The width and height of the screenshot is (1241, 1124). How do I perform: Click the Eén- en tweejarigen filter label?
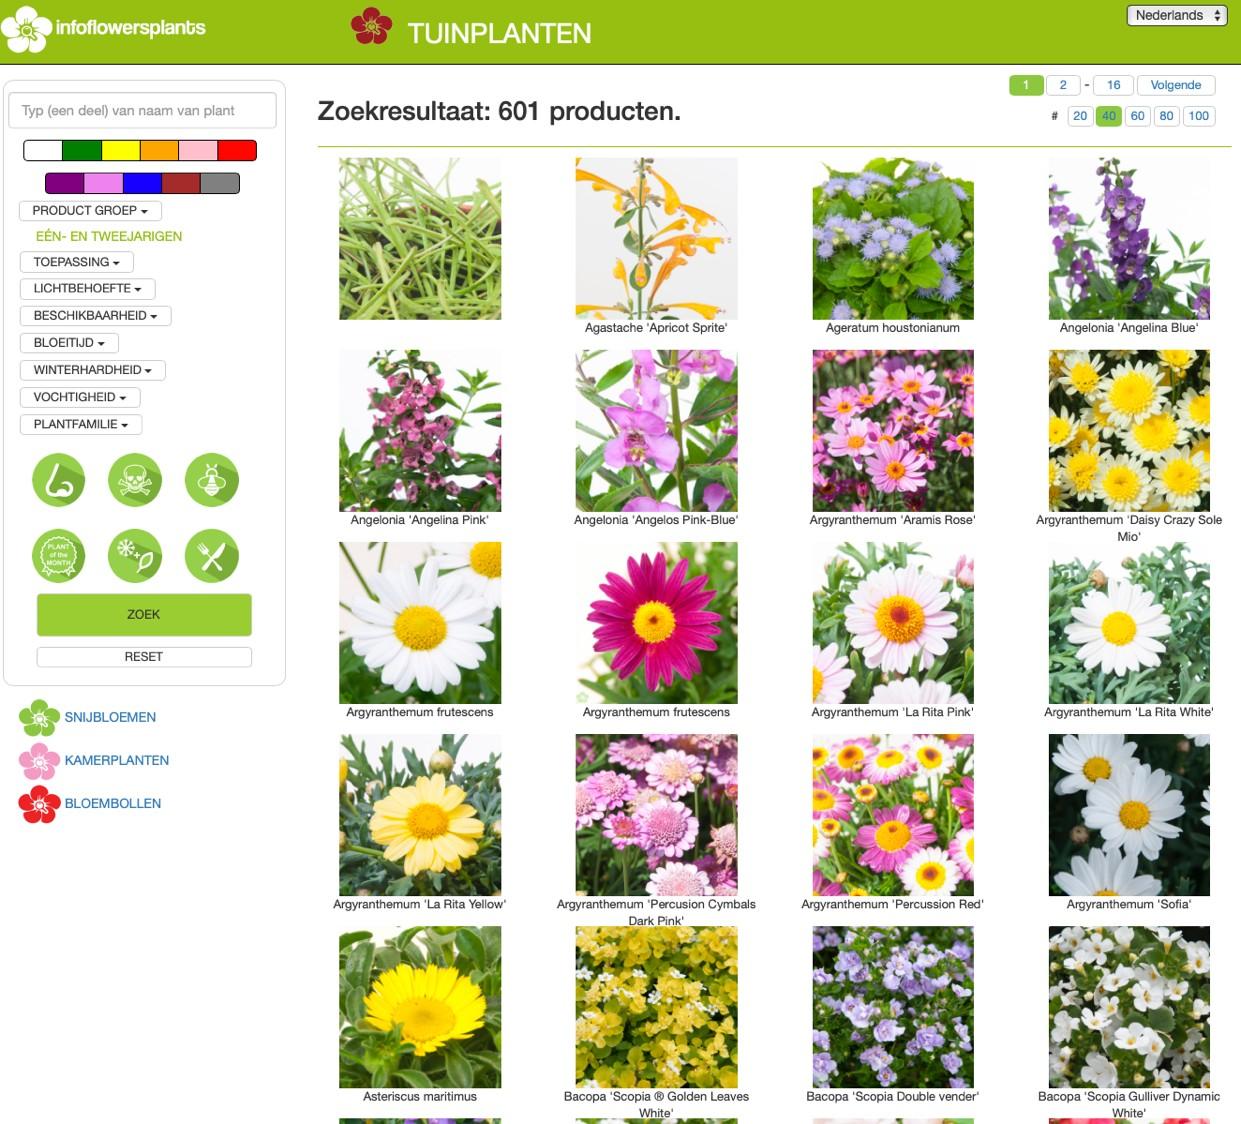click(x=109, y=237)
